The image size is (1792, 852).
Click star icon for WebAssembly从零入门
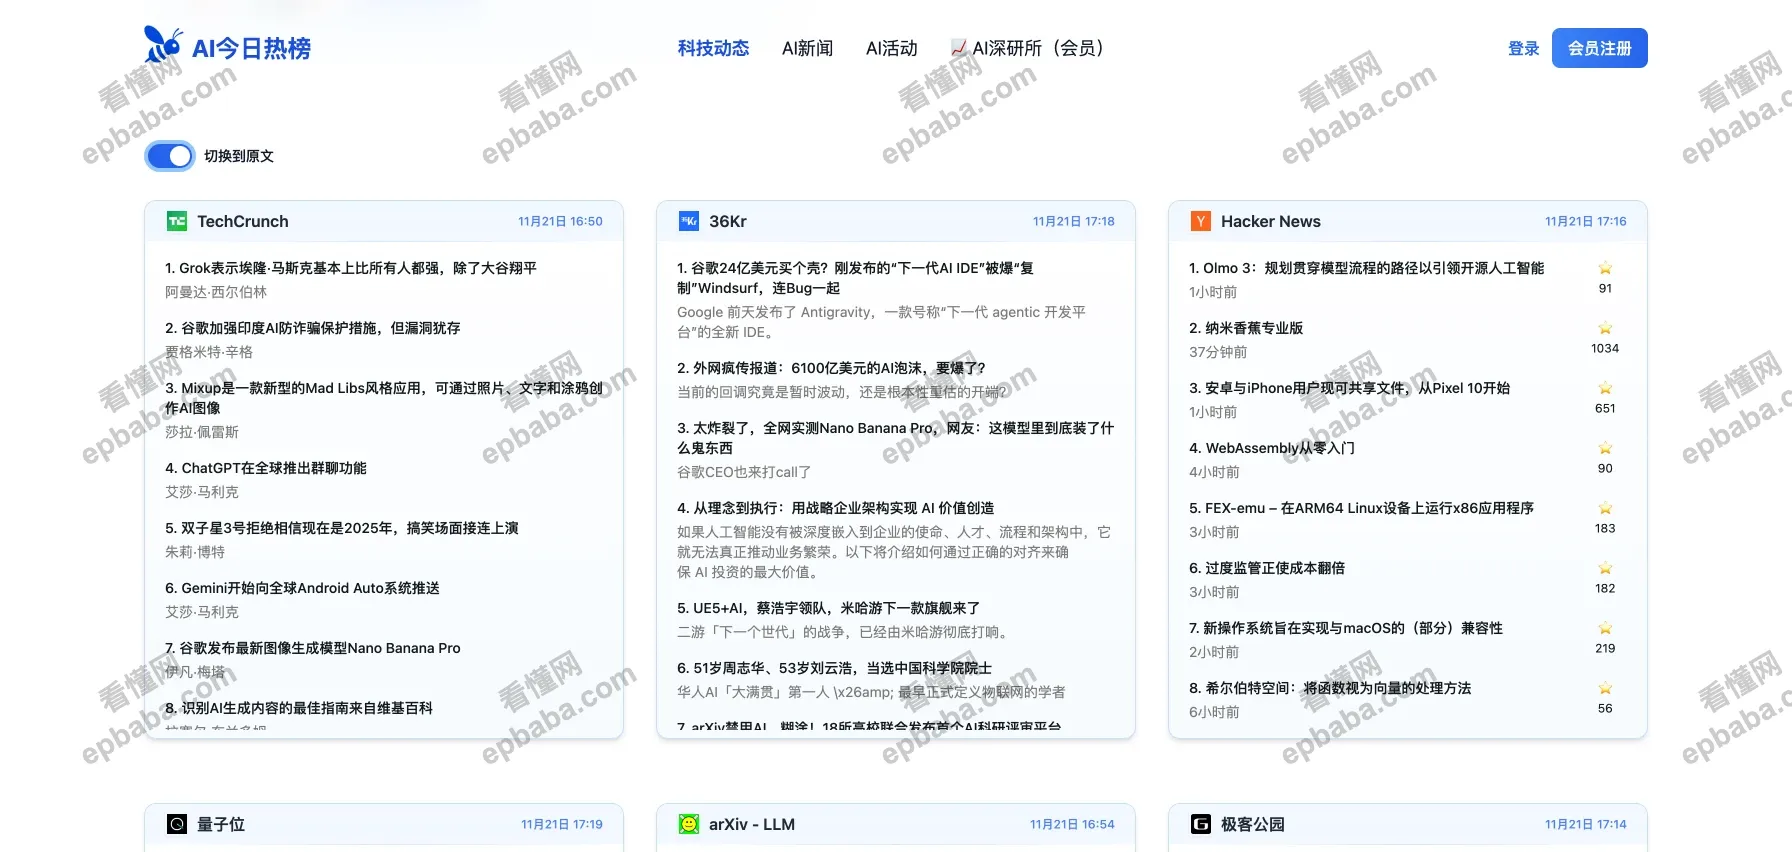click(1605, 448)
